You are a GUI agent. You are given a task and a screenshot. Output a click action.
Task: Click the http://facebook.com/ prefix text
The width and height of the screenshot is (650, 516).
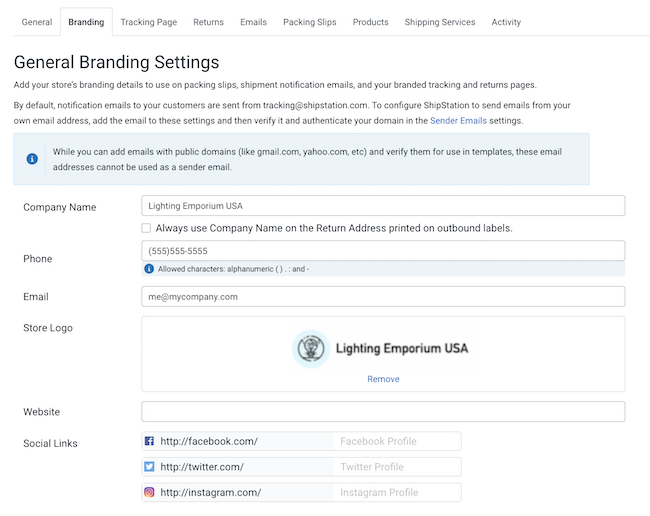click(x=209, y=441)
